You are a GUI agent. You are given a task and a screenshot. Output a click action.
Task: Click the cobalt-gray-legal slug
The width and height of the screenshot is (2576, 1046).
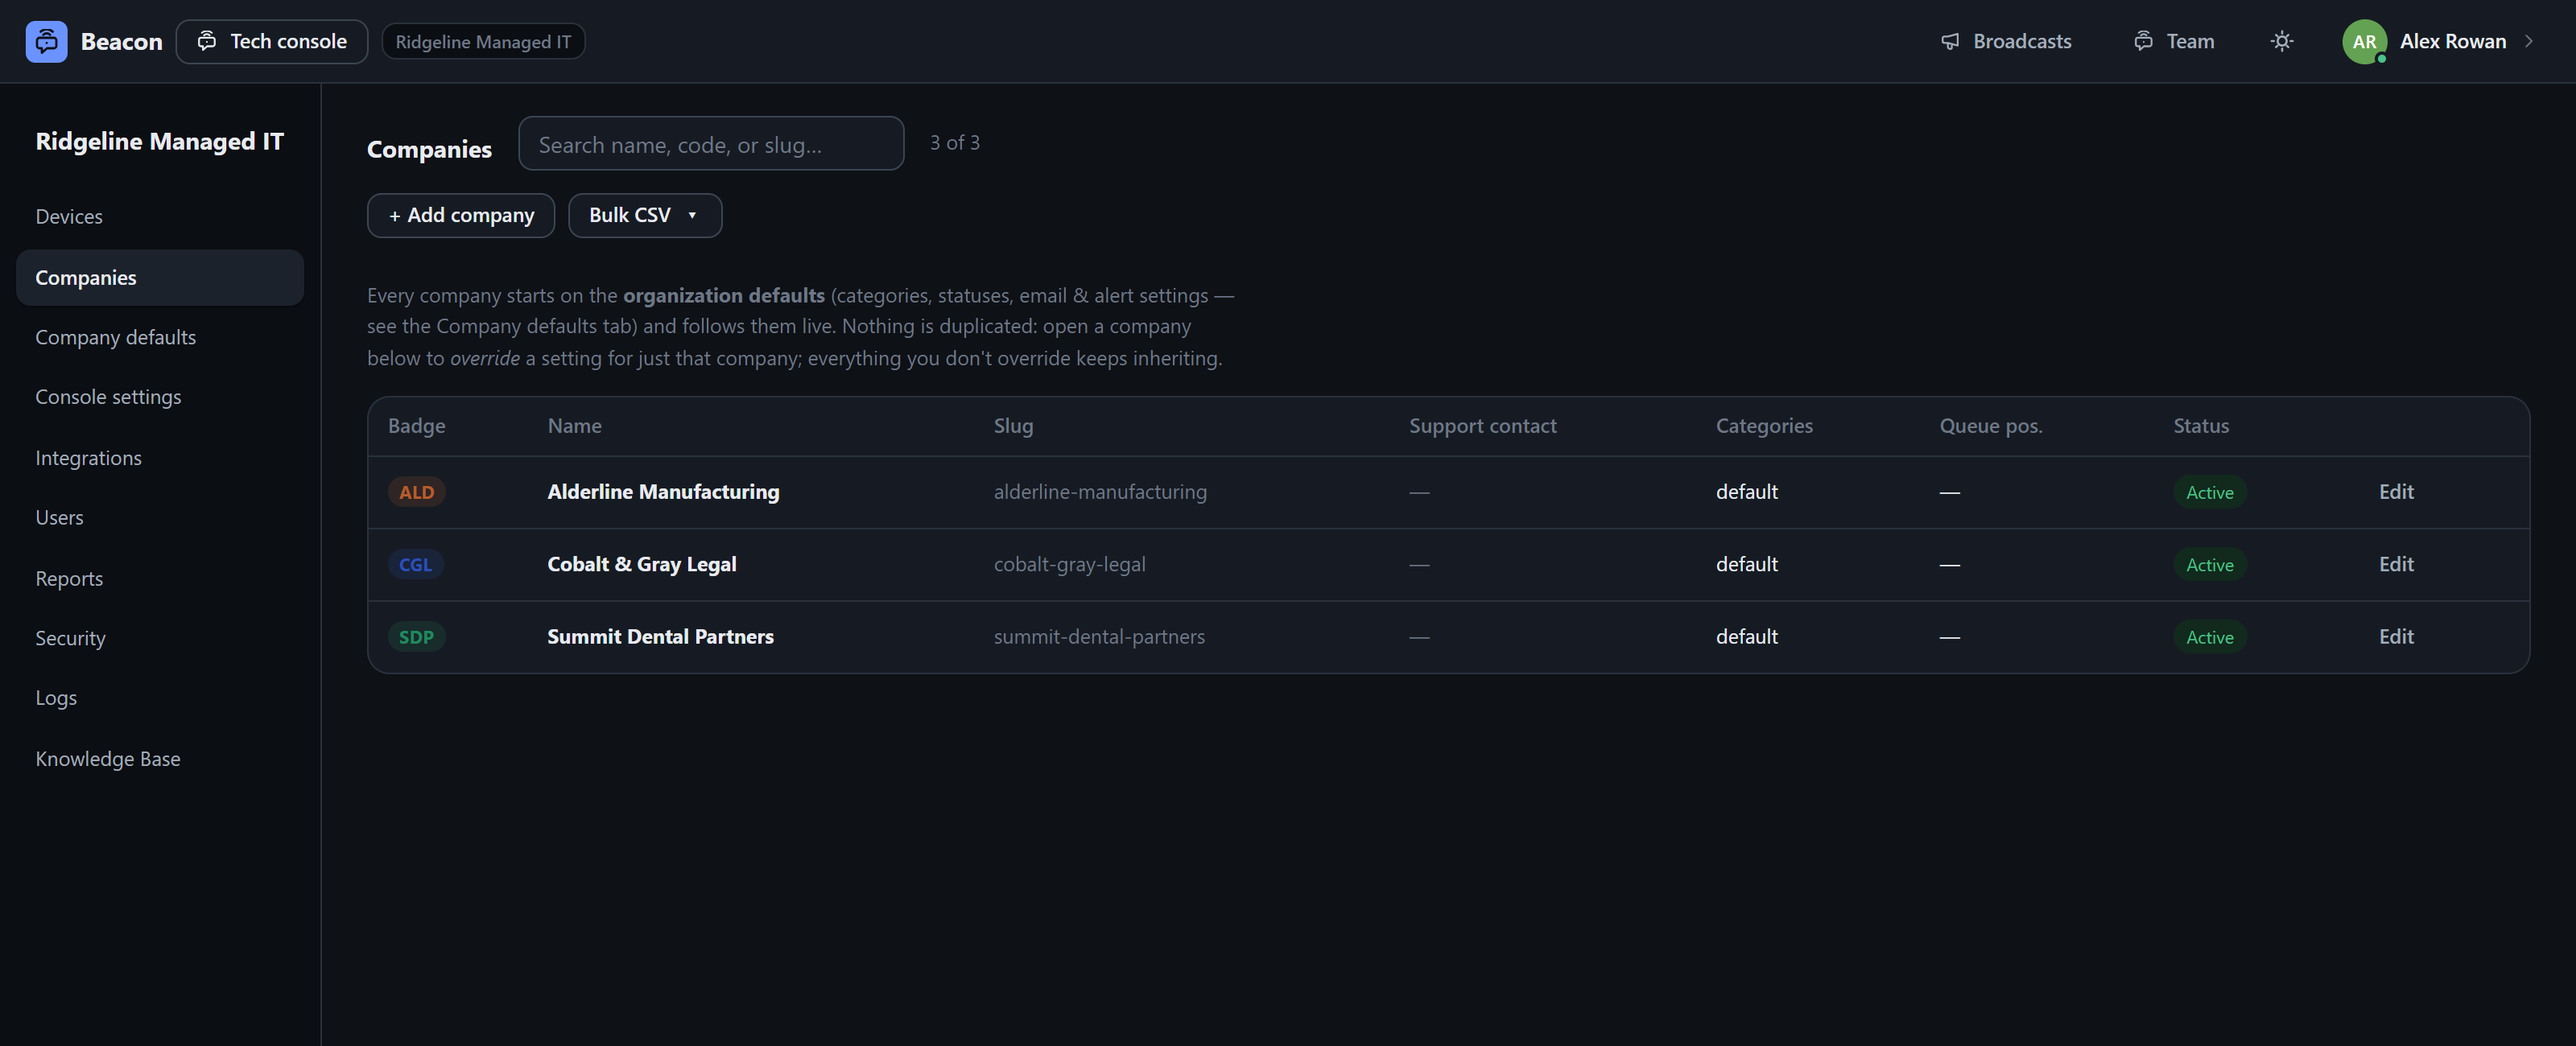pos(1069,564)
